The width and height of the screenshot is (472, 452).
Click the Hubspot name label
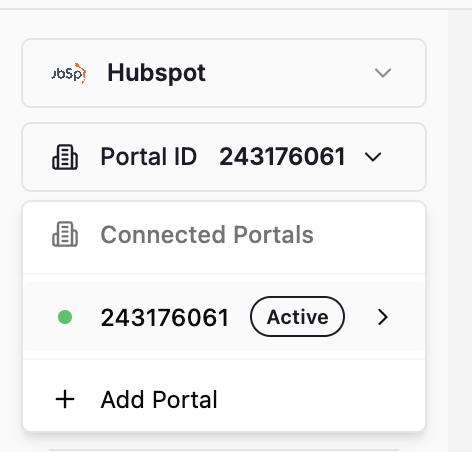tap(156, 73)
